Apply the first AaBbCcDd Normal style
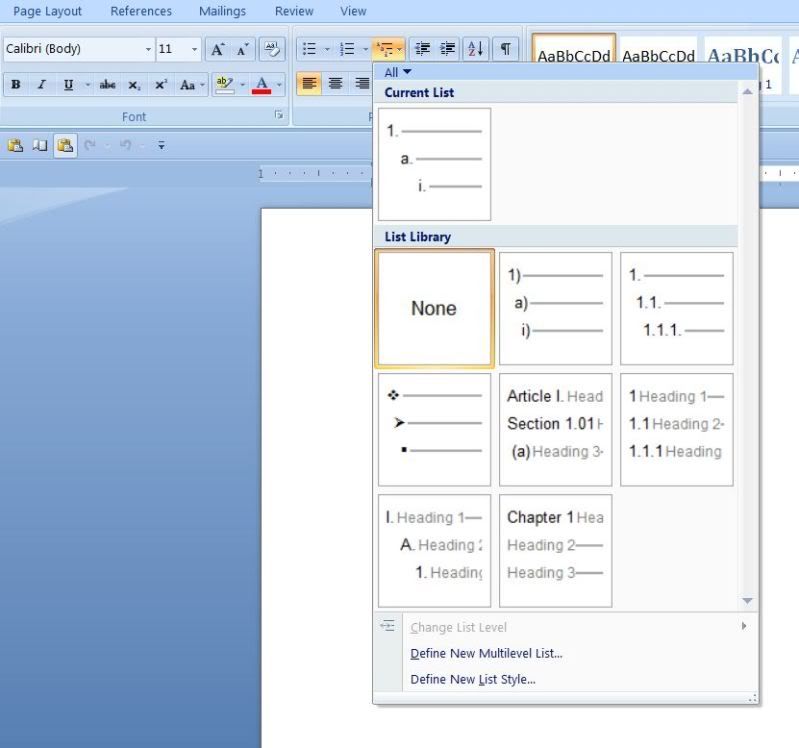 coord(574,49)
